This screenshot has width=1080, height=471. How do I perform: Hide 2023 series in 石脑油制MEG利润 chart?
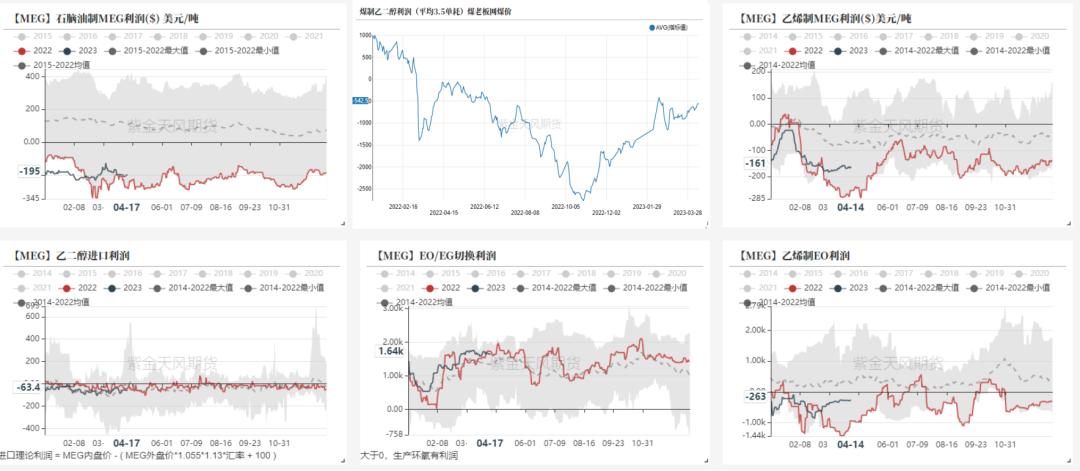(67, 50)
